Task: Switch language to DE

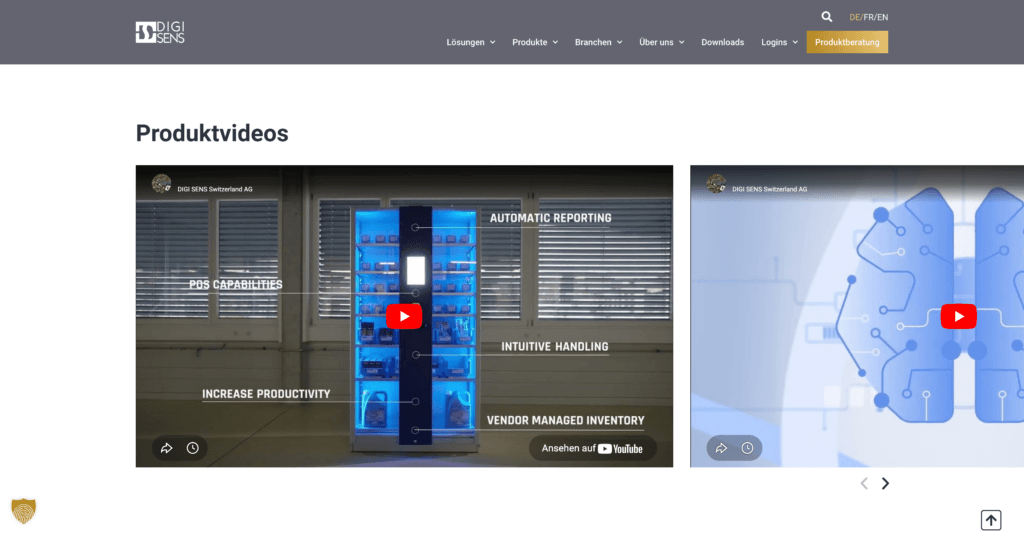Action: 854,17
